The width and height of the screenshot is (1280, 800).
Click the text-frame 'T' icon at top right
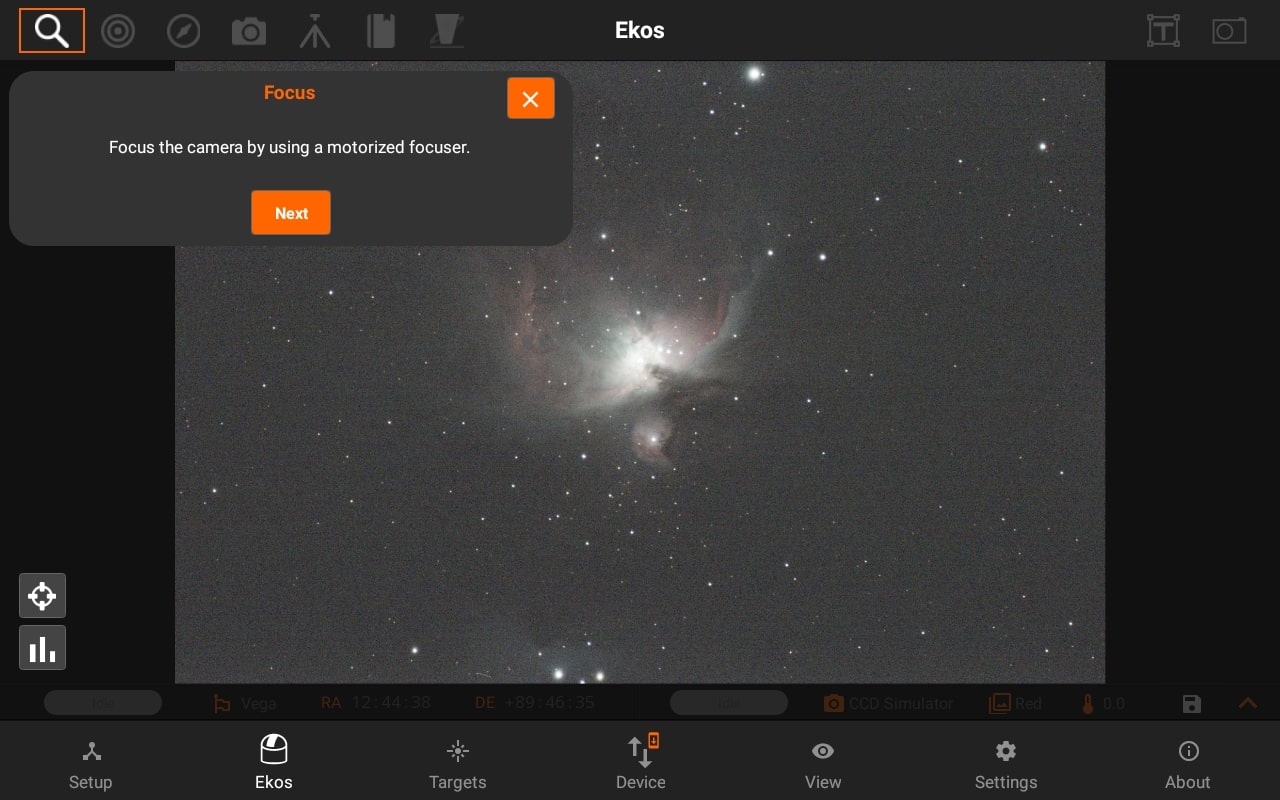click(1163, 31)
